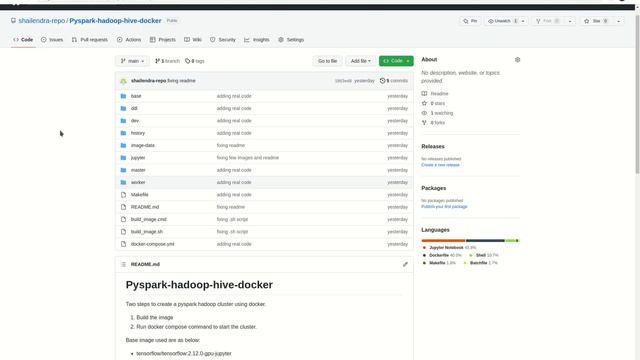Click the README.md file icon in file list
Viewport: 640px width, 360px height.
[x=123, y=207]
